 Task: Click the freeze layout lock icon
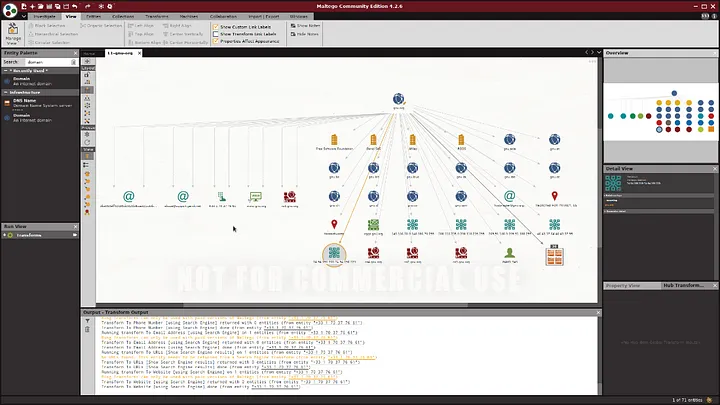(x=87, y=74)
